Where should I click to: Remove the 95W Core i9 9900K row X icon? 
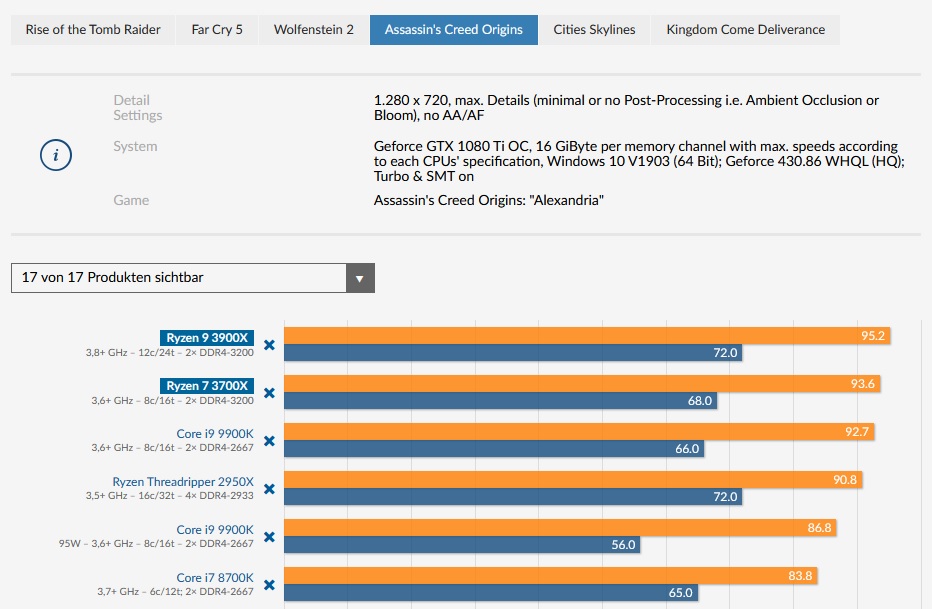click(269, 537)
